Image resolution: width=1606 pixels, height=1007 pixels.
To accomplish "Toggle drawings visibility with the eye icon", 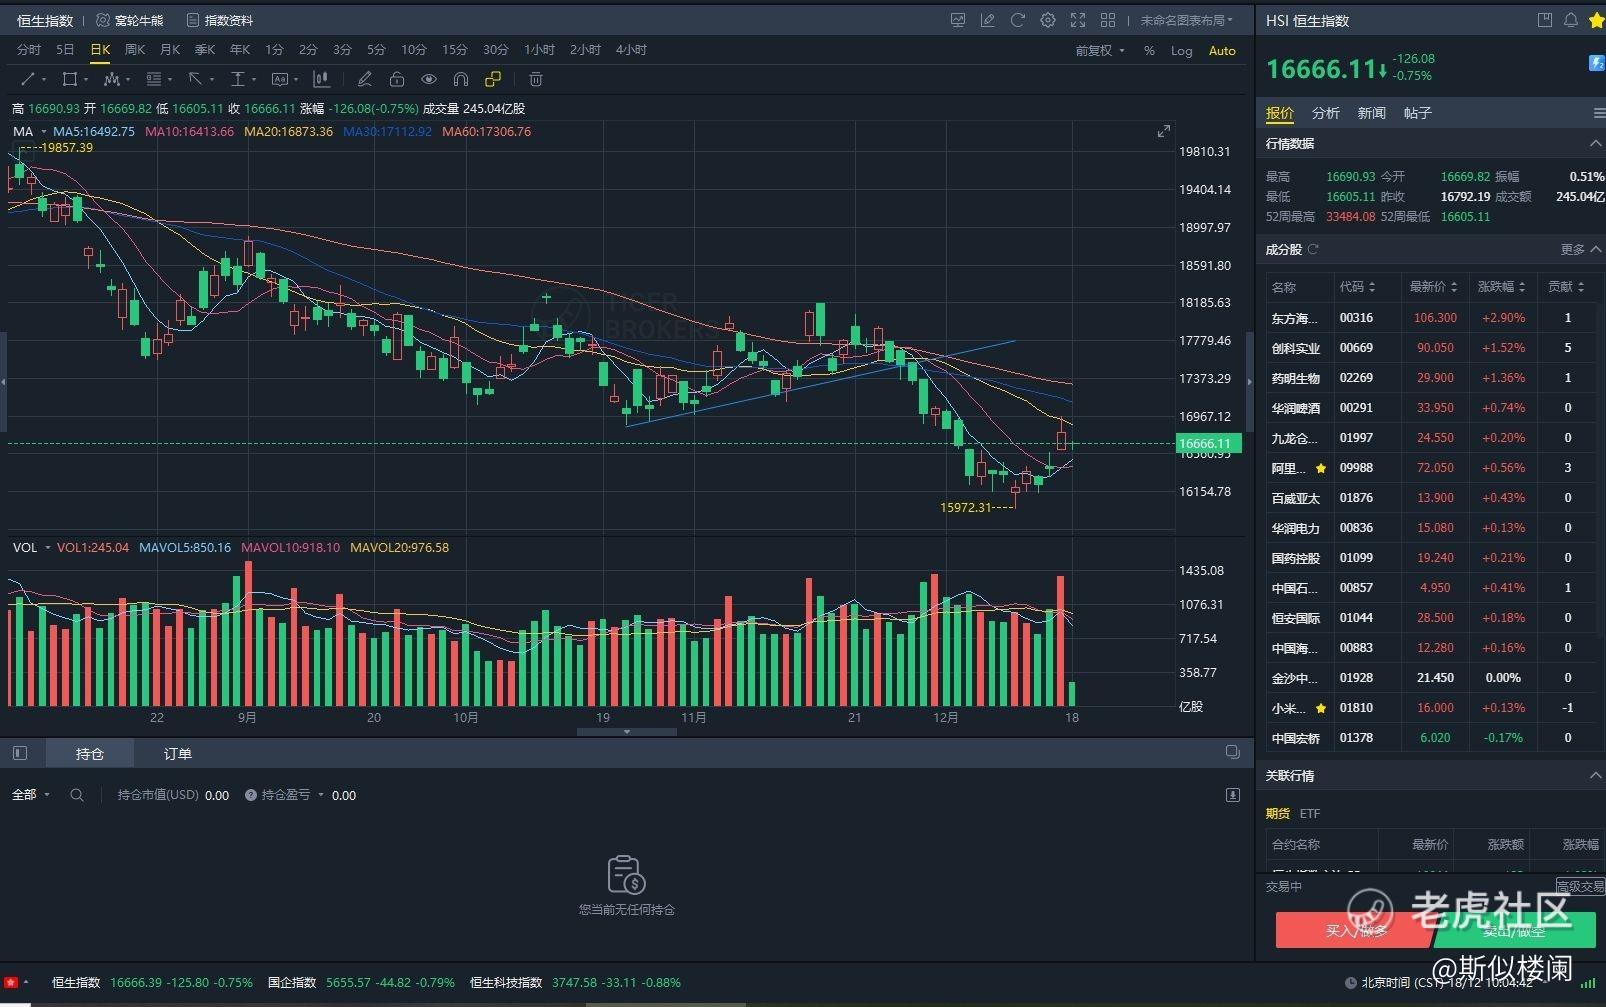I will [x=429, y=79].
